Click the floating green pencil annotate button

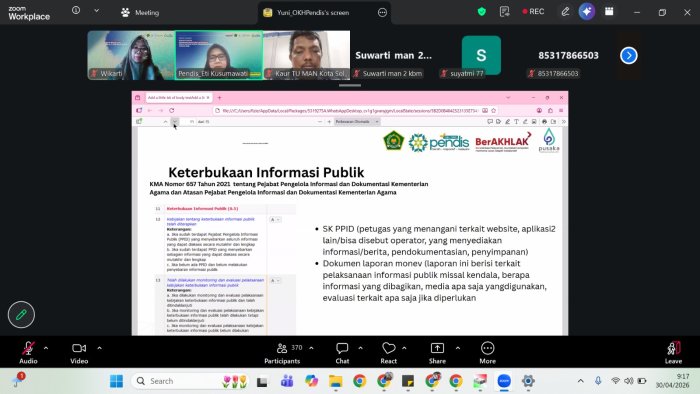point(21,315)
